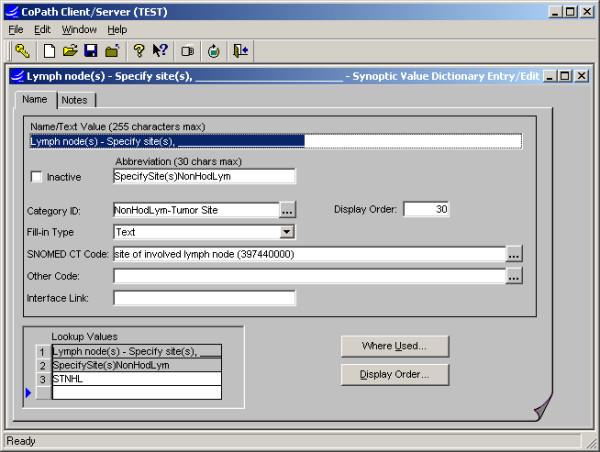Open the Fill-in Type dropdown
600x452 pixels.
(x=287, y=232)
